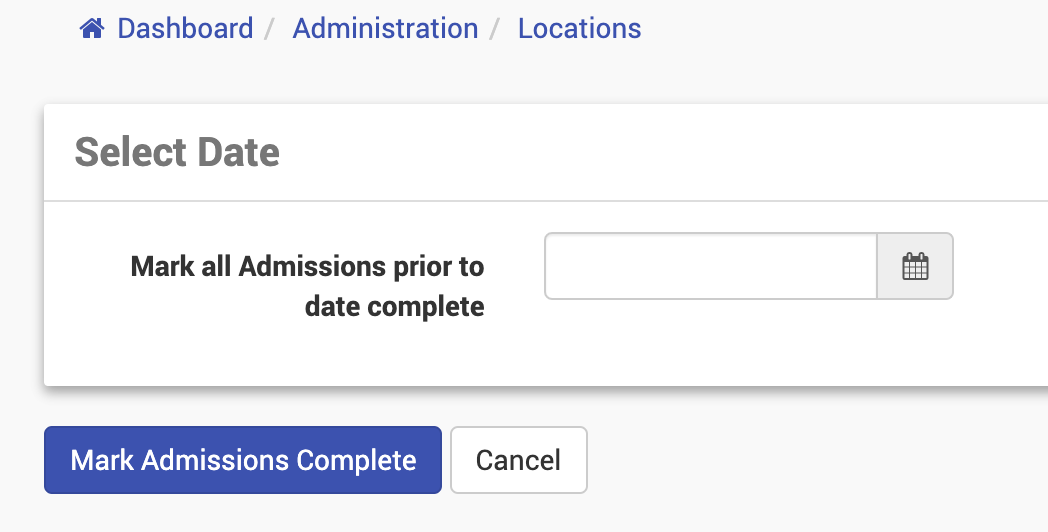Click the slash separator after Administration
The image size is (1048, 532).
(495, 29)
